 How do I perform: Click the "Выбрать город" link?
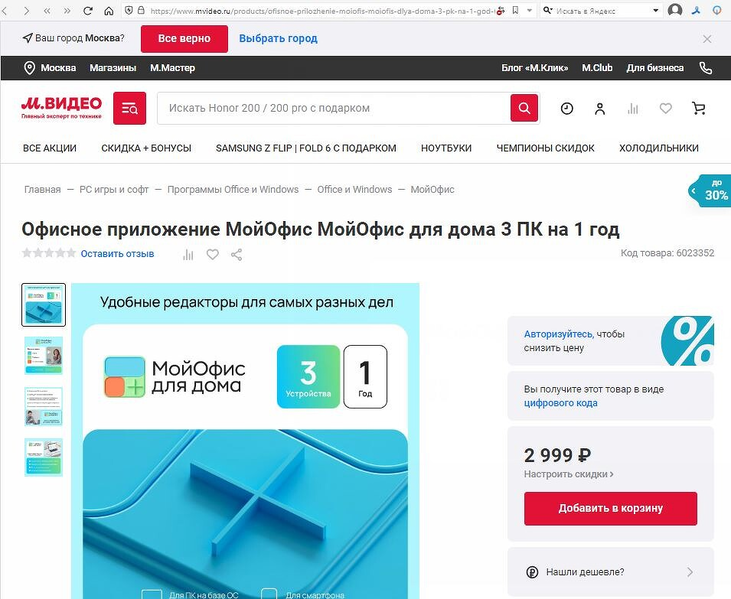pos(278,39)
